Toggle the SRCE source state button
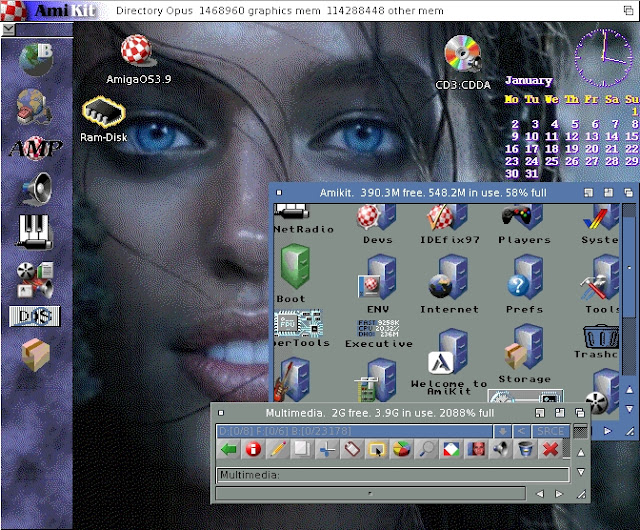Viewport: 640px width, 530px height. click(550, 432)
